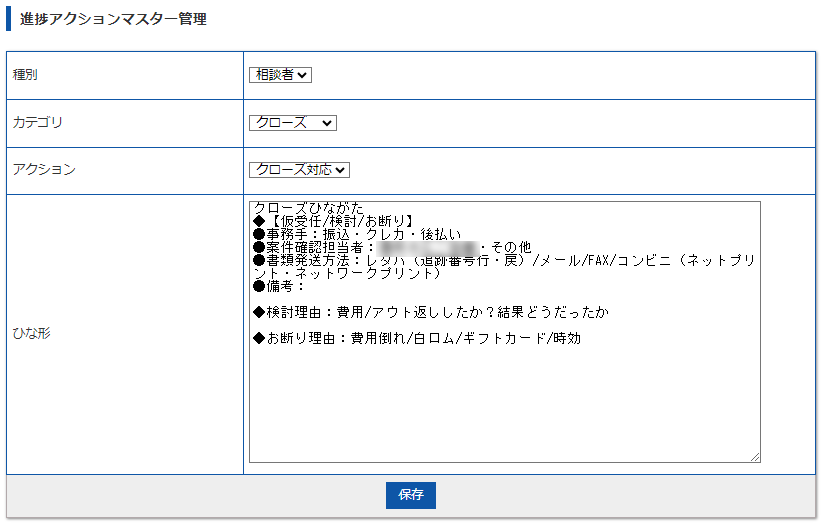Click the 種別 row label
825x526 pixels.
(26, 75)
